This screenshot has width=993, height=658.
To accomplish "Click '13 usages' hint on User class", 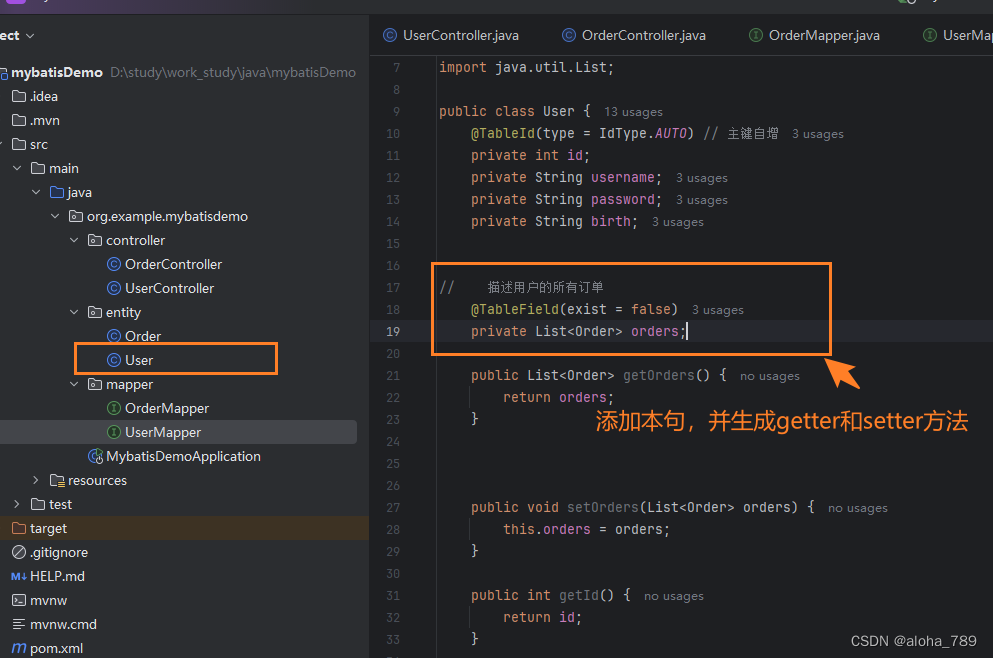I will [x=633, y=112].
